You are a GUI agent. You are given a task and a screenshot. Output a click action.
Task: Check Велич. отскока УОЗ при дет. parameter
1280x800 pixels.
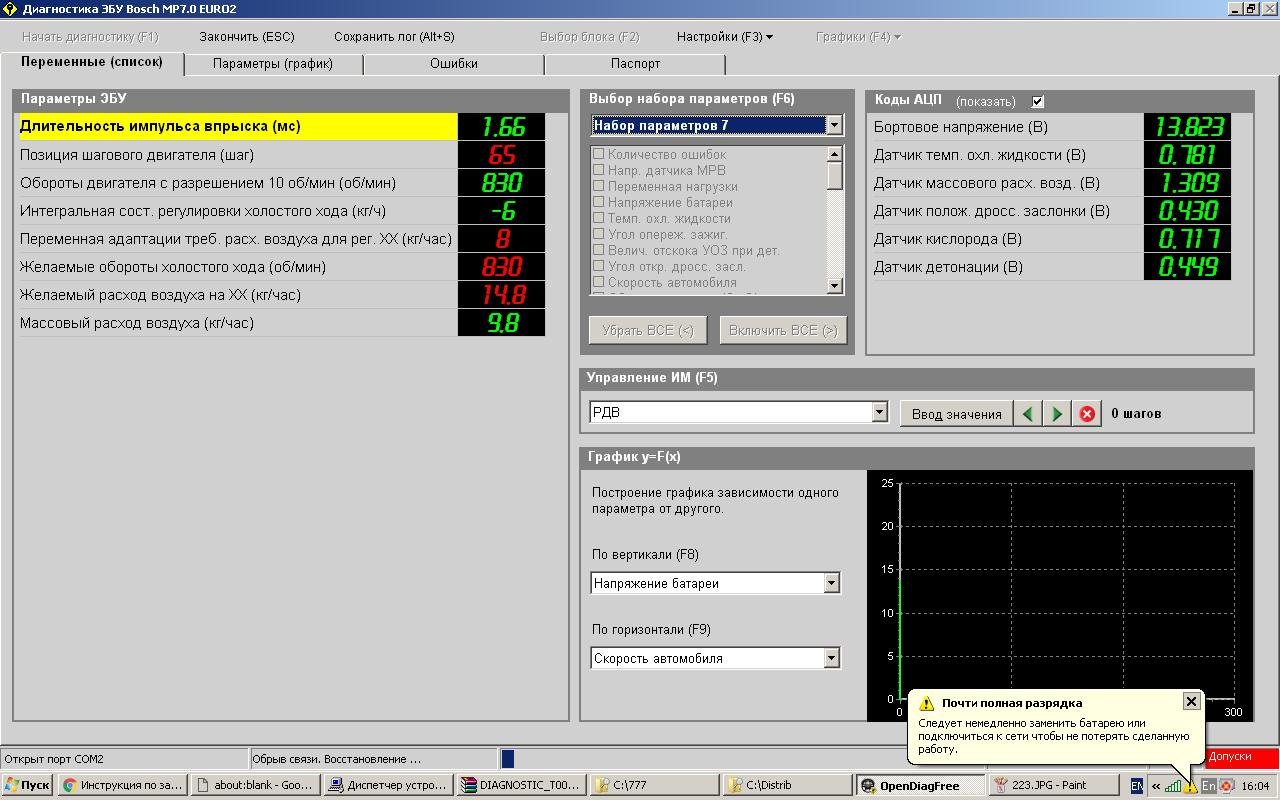coord(598,250)
